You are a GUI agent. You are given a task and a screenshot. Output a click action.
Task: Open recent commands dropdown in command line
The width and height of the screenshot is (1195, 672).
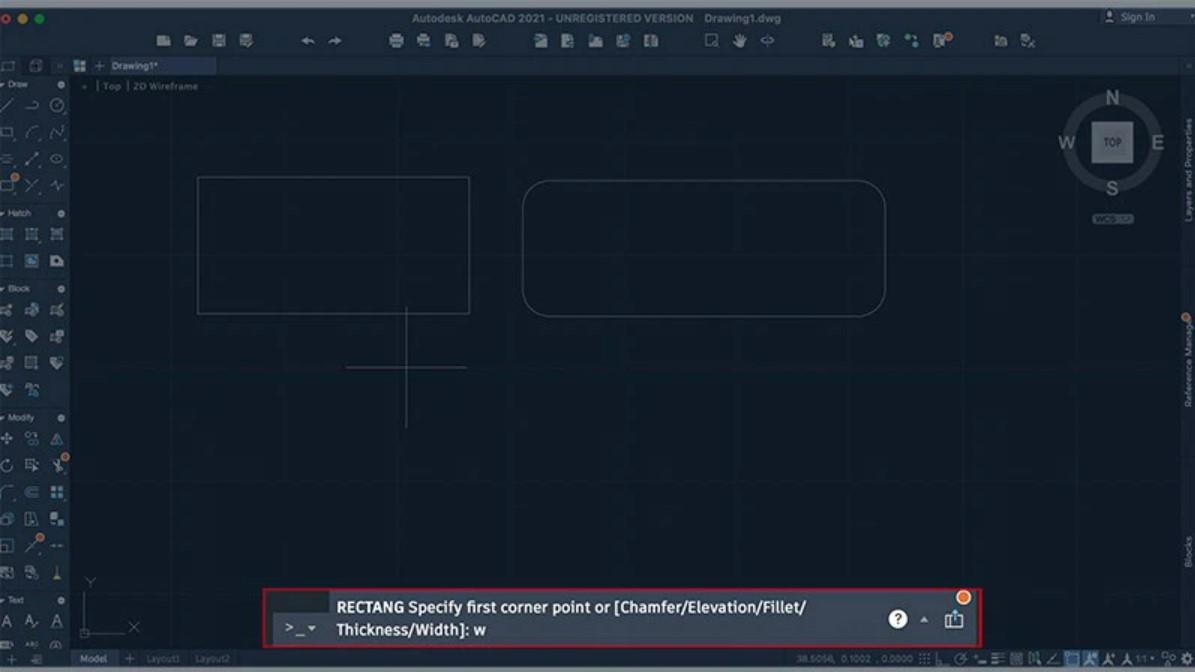pyautogui.click(x=312, y=629)
